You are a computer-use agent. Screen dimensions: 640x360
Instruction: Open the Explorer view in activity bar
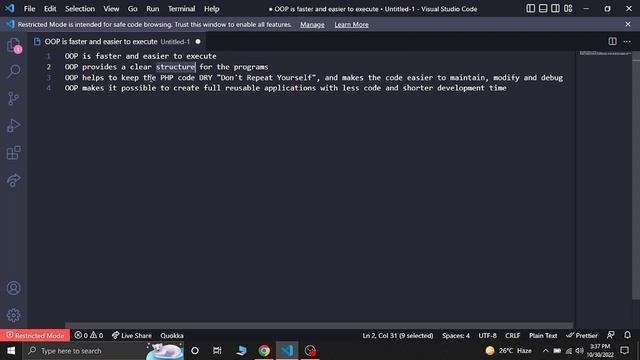point(13,45)
